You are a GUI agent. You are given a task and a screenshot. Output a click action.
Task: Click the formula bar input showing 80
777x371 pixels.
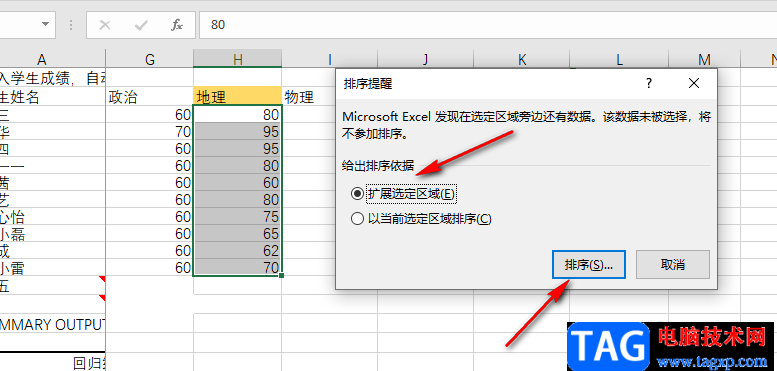pos(488,25)
